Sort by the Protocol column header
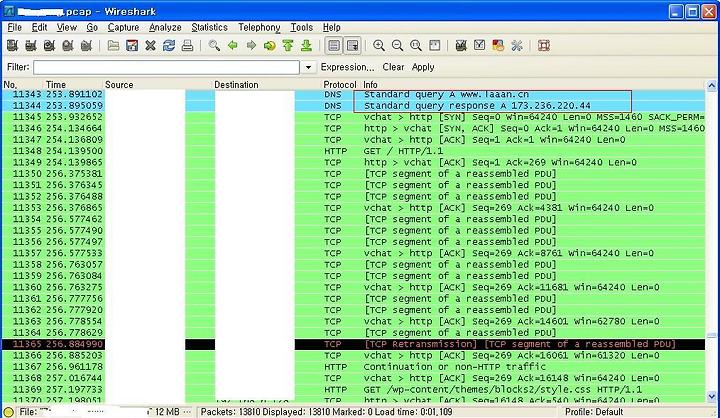 coord(340,85)
